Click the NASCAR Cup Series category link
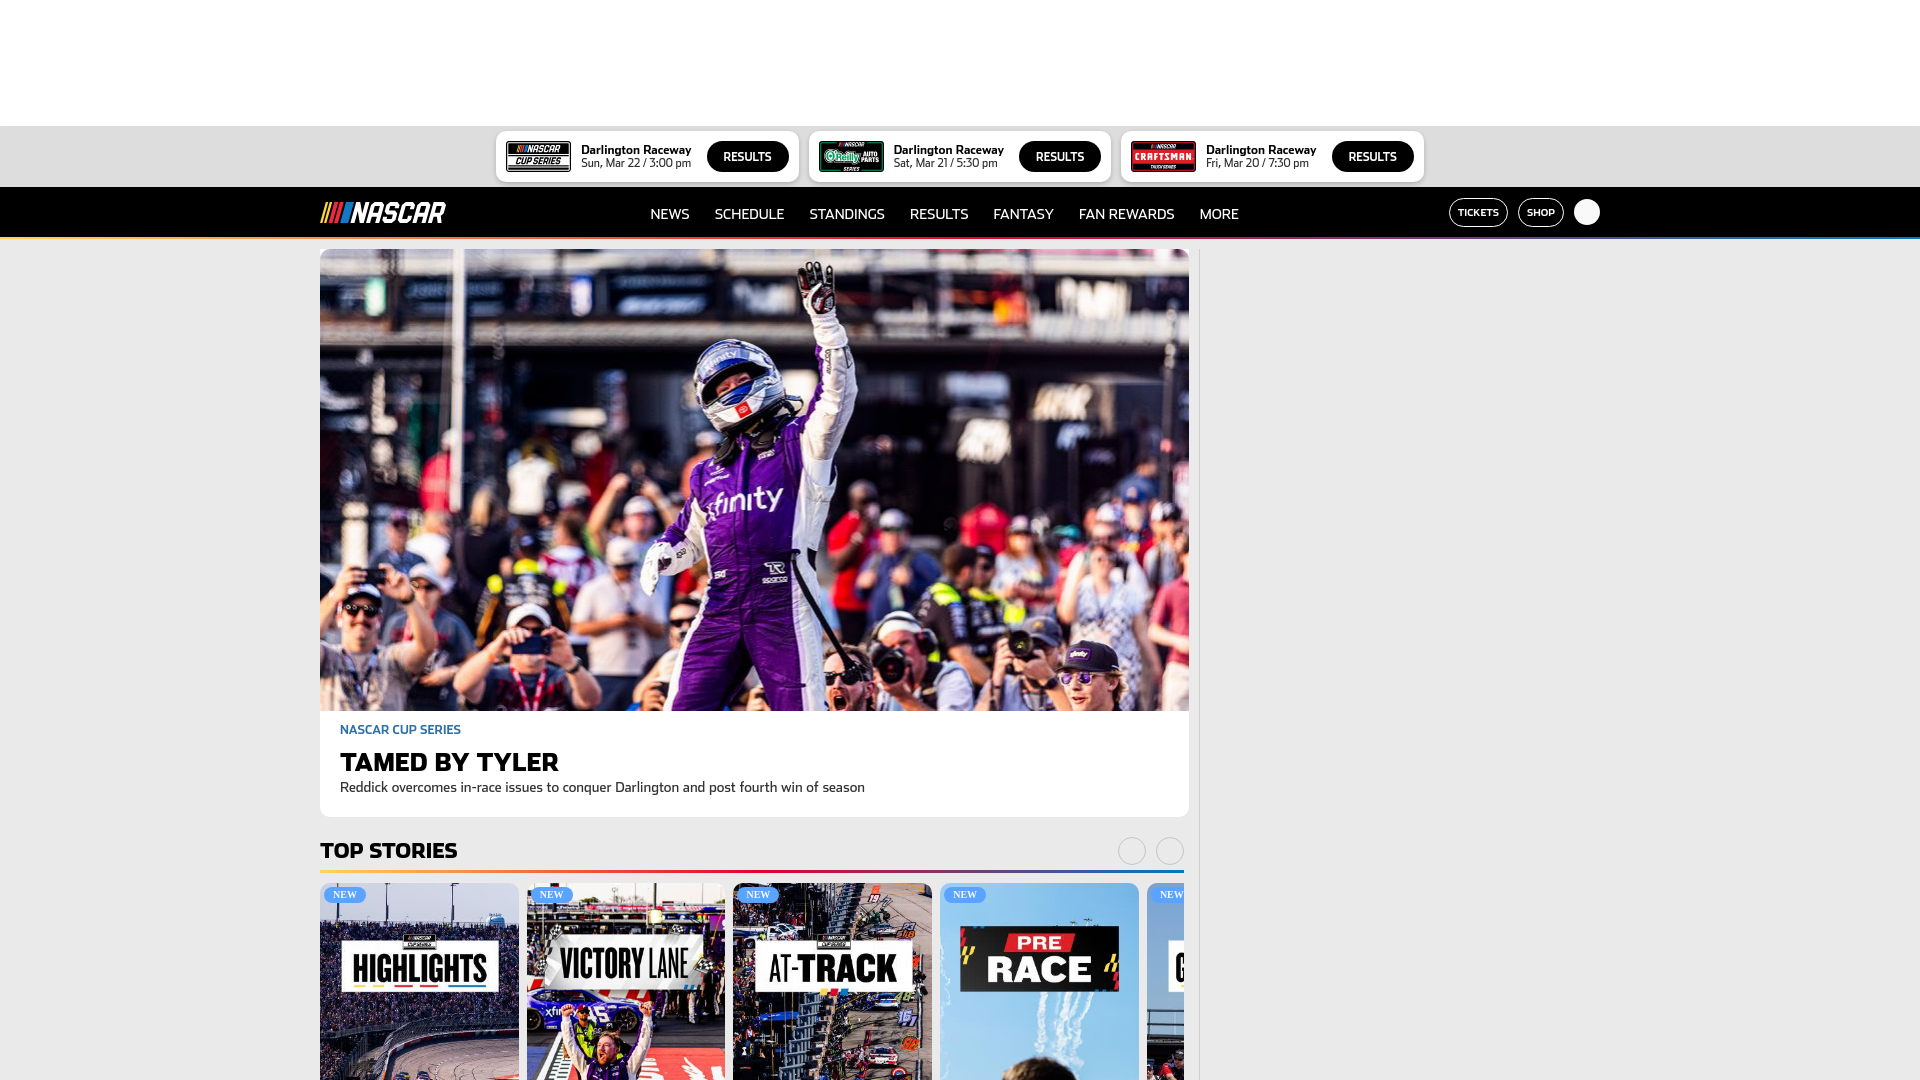 tap(400, 730)
